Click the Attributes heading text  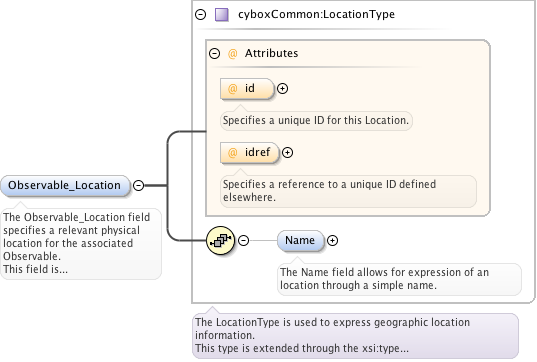point(272,53)
